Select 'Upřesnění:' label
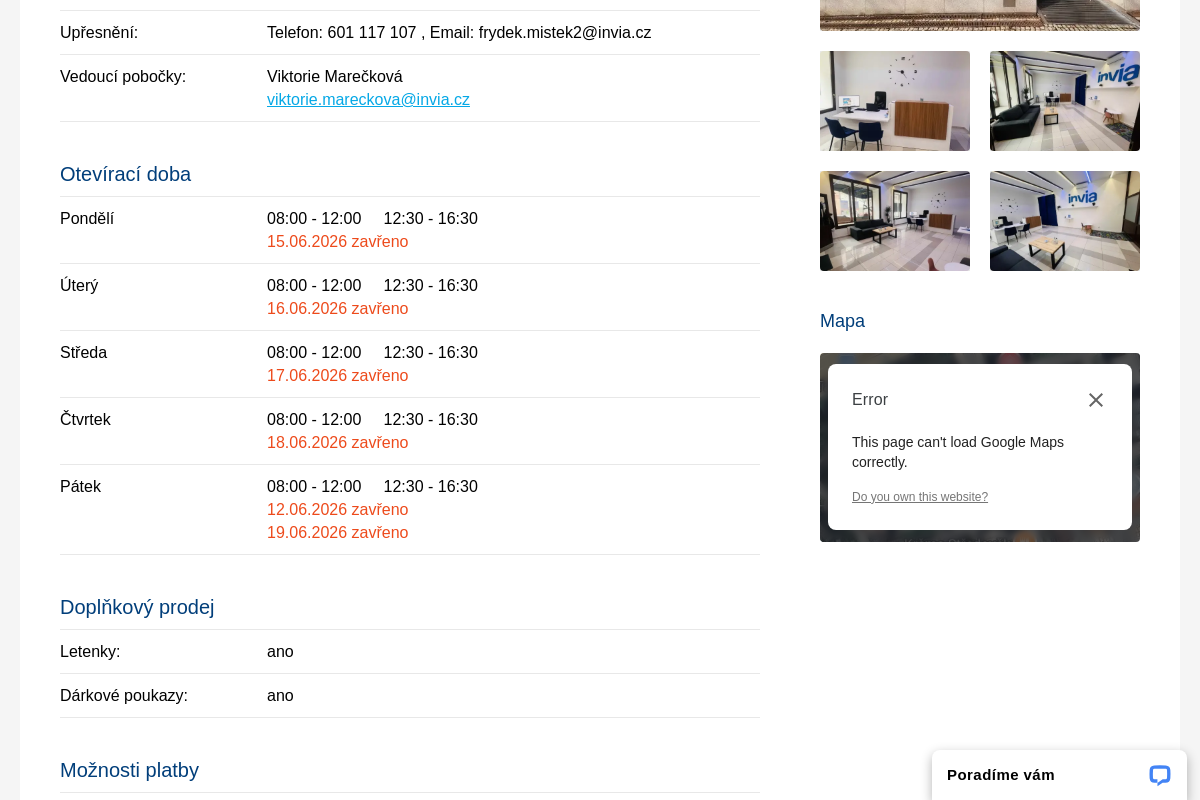 [99, 33]
